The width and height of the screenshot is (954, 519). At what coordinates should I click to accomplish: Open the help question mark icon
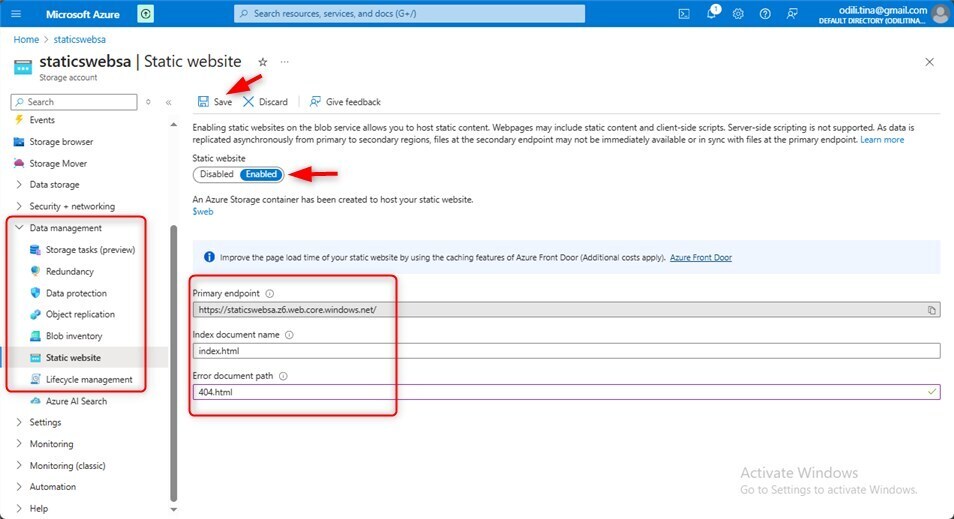click(x=765, y=13)
